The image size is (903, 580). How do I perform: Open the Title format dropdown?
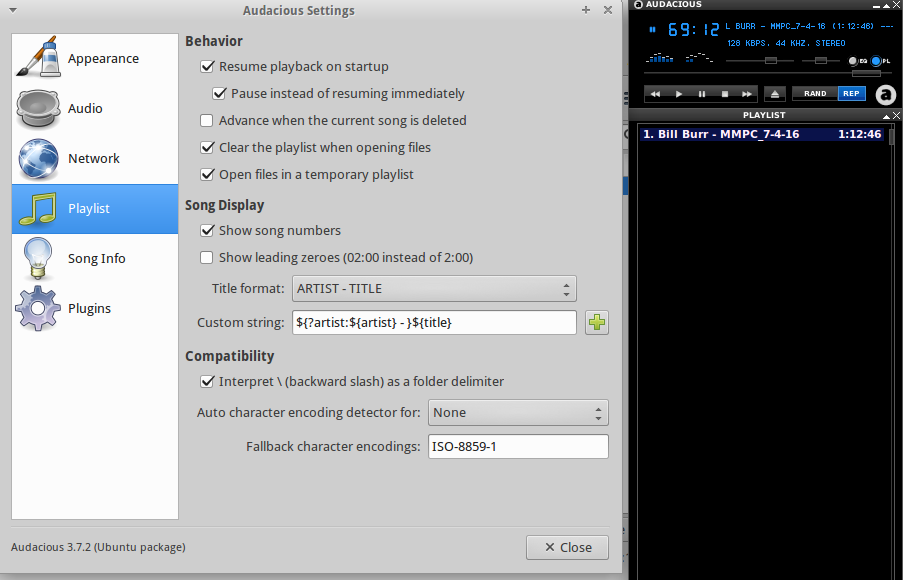click(434, 288)
